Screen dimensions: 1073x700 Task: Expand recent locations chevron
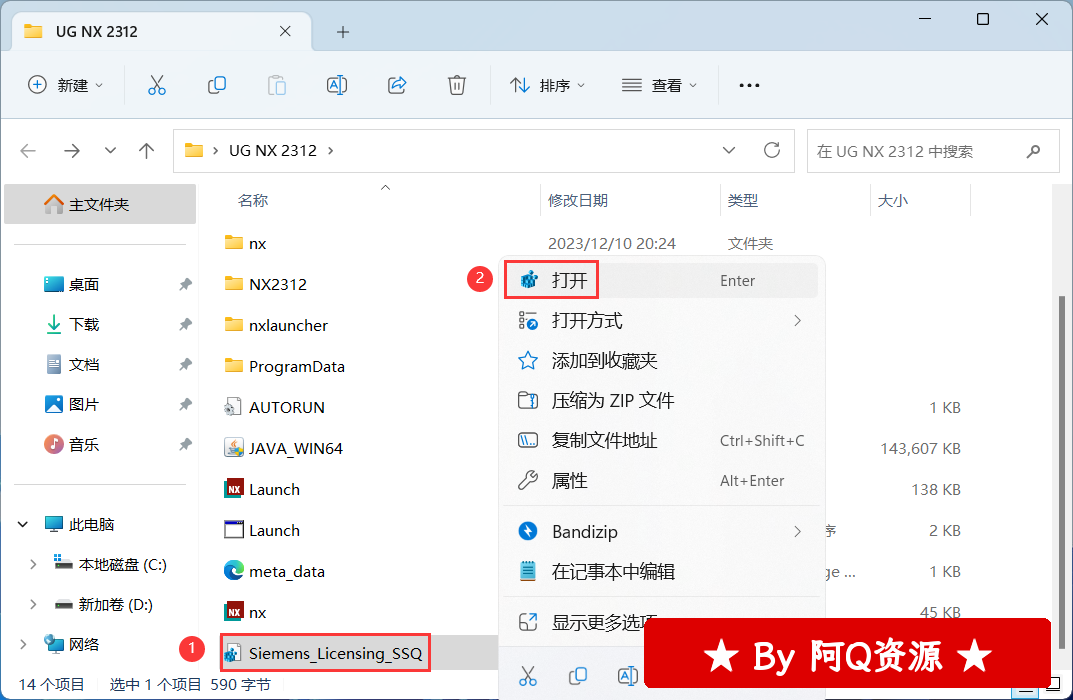point(110,151)
